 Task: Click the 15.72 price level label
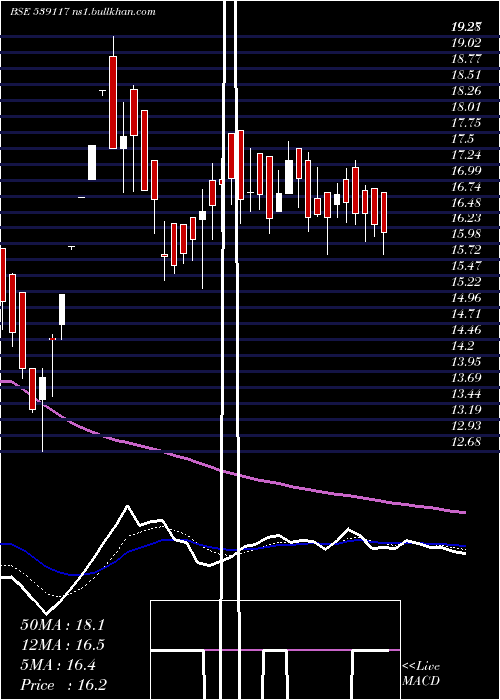466,250
